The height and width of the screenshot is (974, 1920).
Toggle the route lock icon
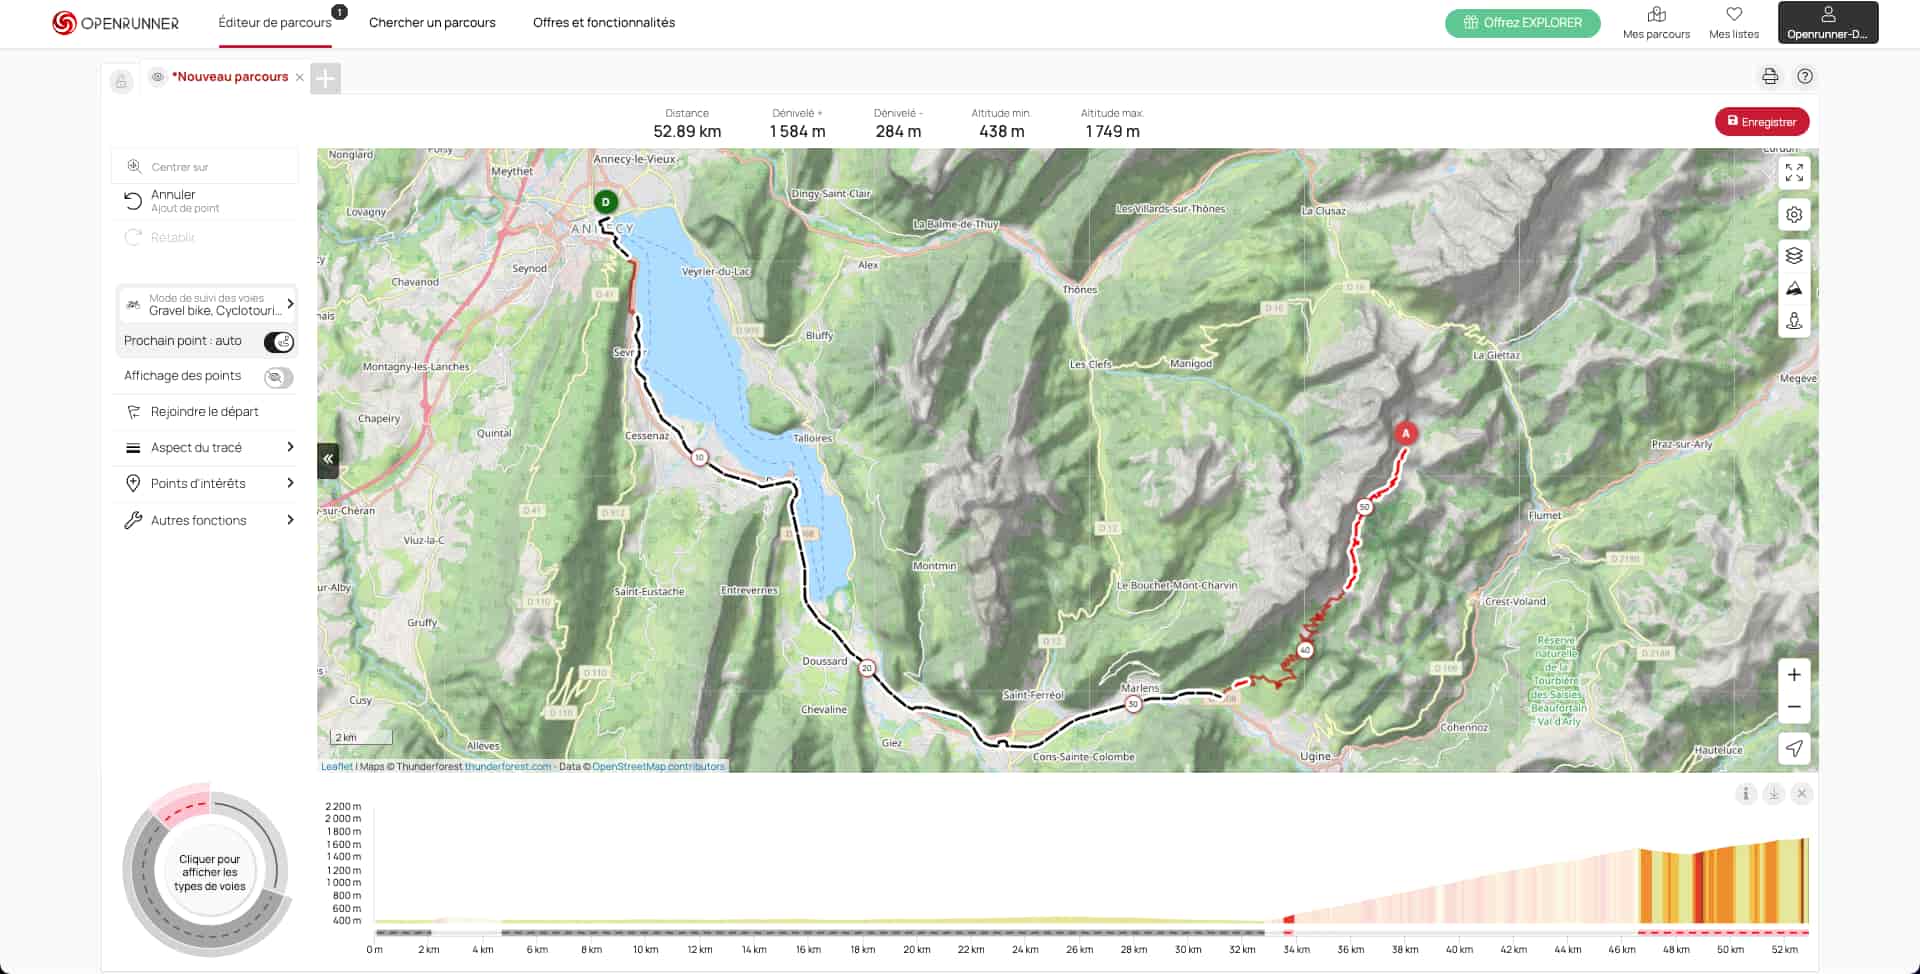(x=121, y=82)
